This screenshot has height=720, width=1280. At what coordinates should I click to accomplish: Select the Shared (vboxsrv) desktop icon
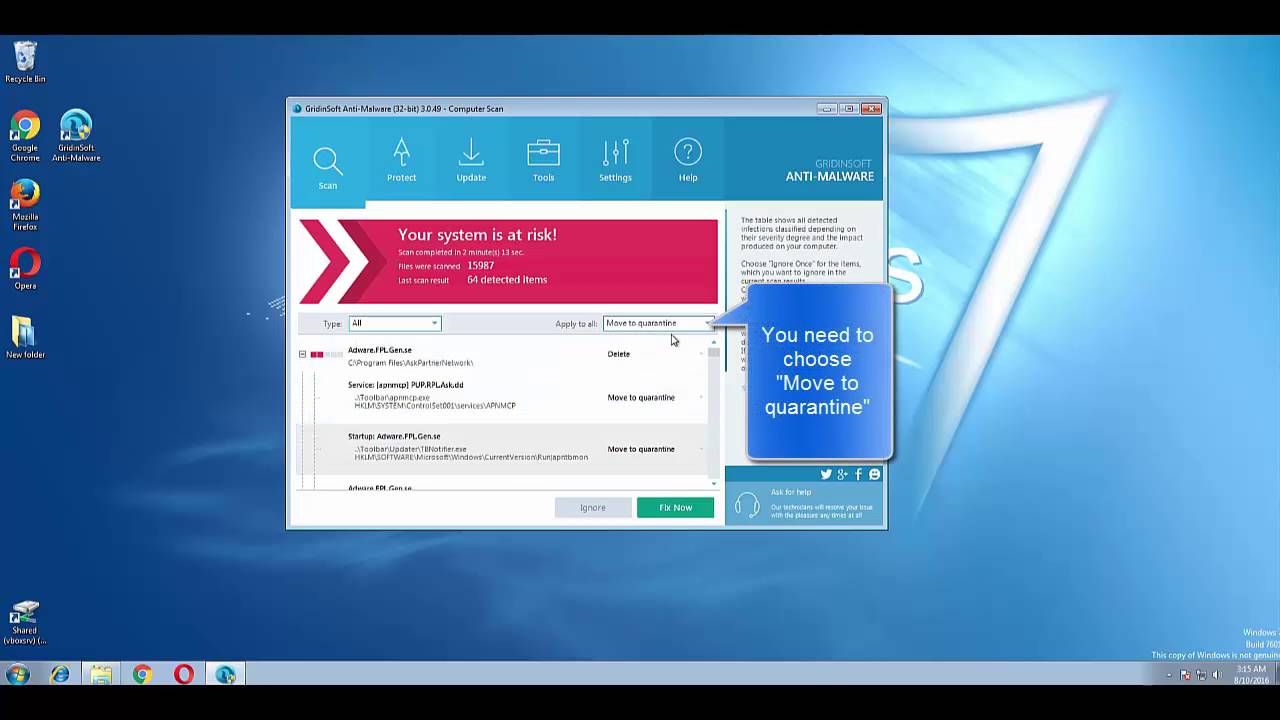pos(25,623)
